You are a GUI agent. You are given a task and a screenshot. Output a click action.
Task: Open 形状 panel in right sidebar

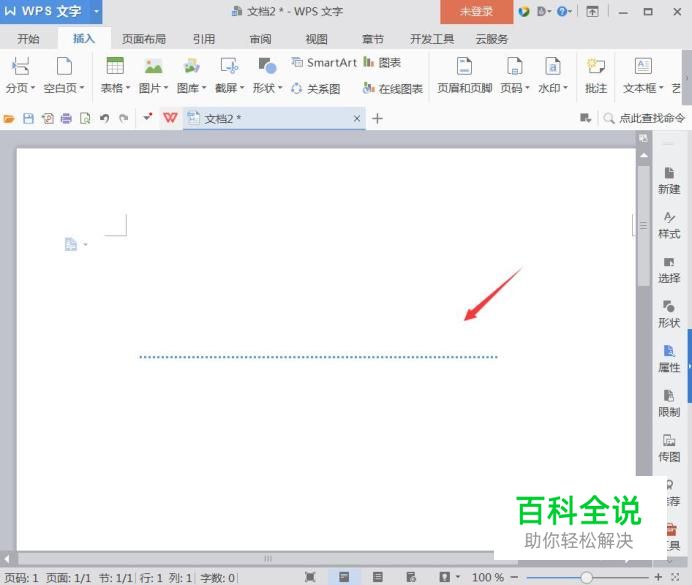click(x=669, y=315)
